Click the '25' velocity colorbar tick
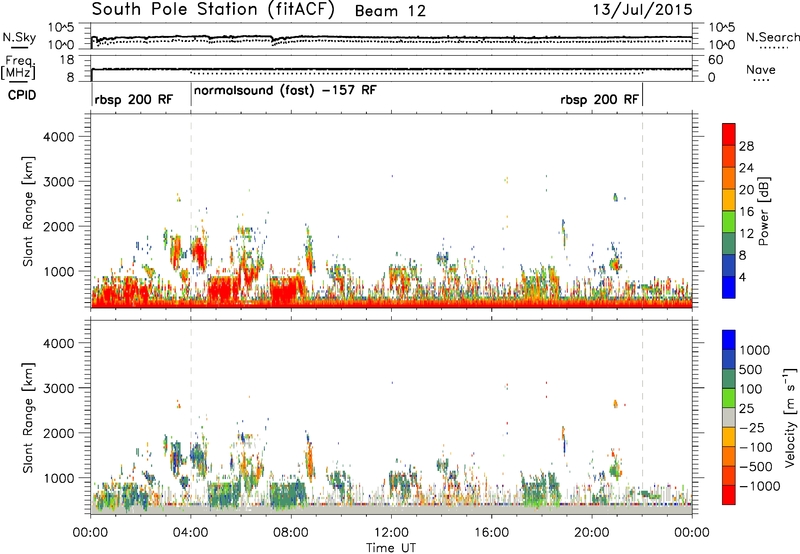The width and height of the screenshot is (800, 554). coord(748,408)
